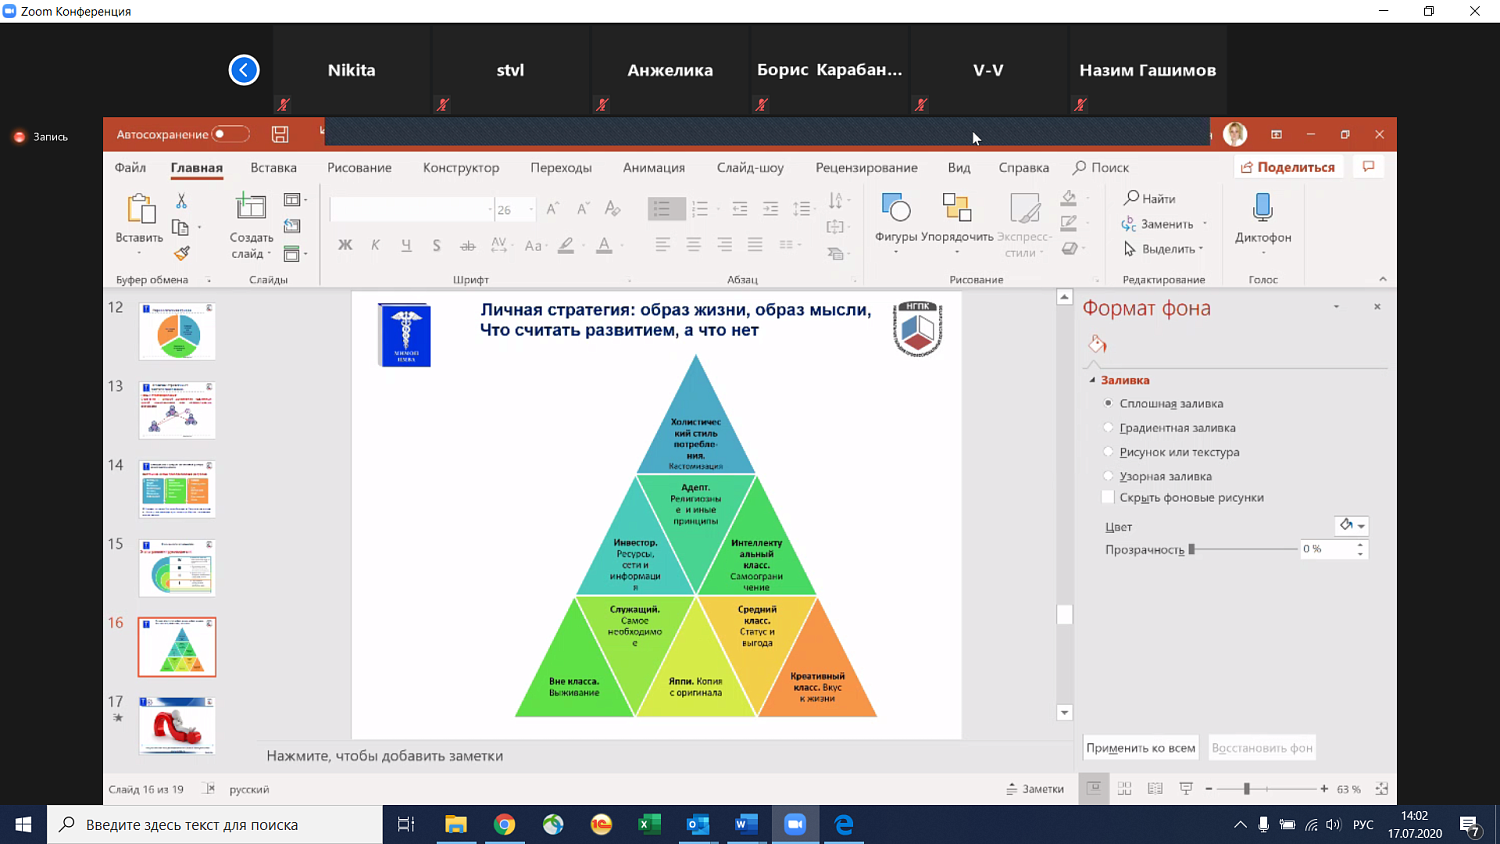1500x844 pixels.
Task: Toggle underline Ч formatting
Action: click(406, 245)
